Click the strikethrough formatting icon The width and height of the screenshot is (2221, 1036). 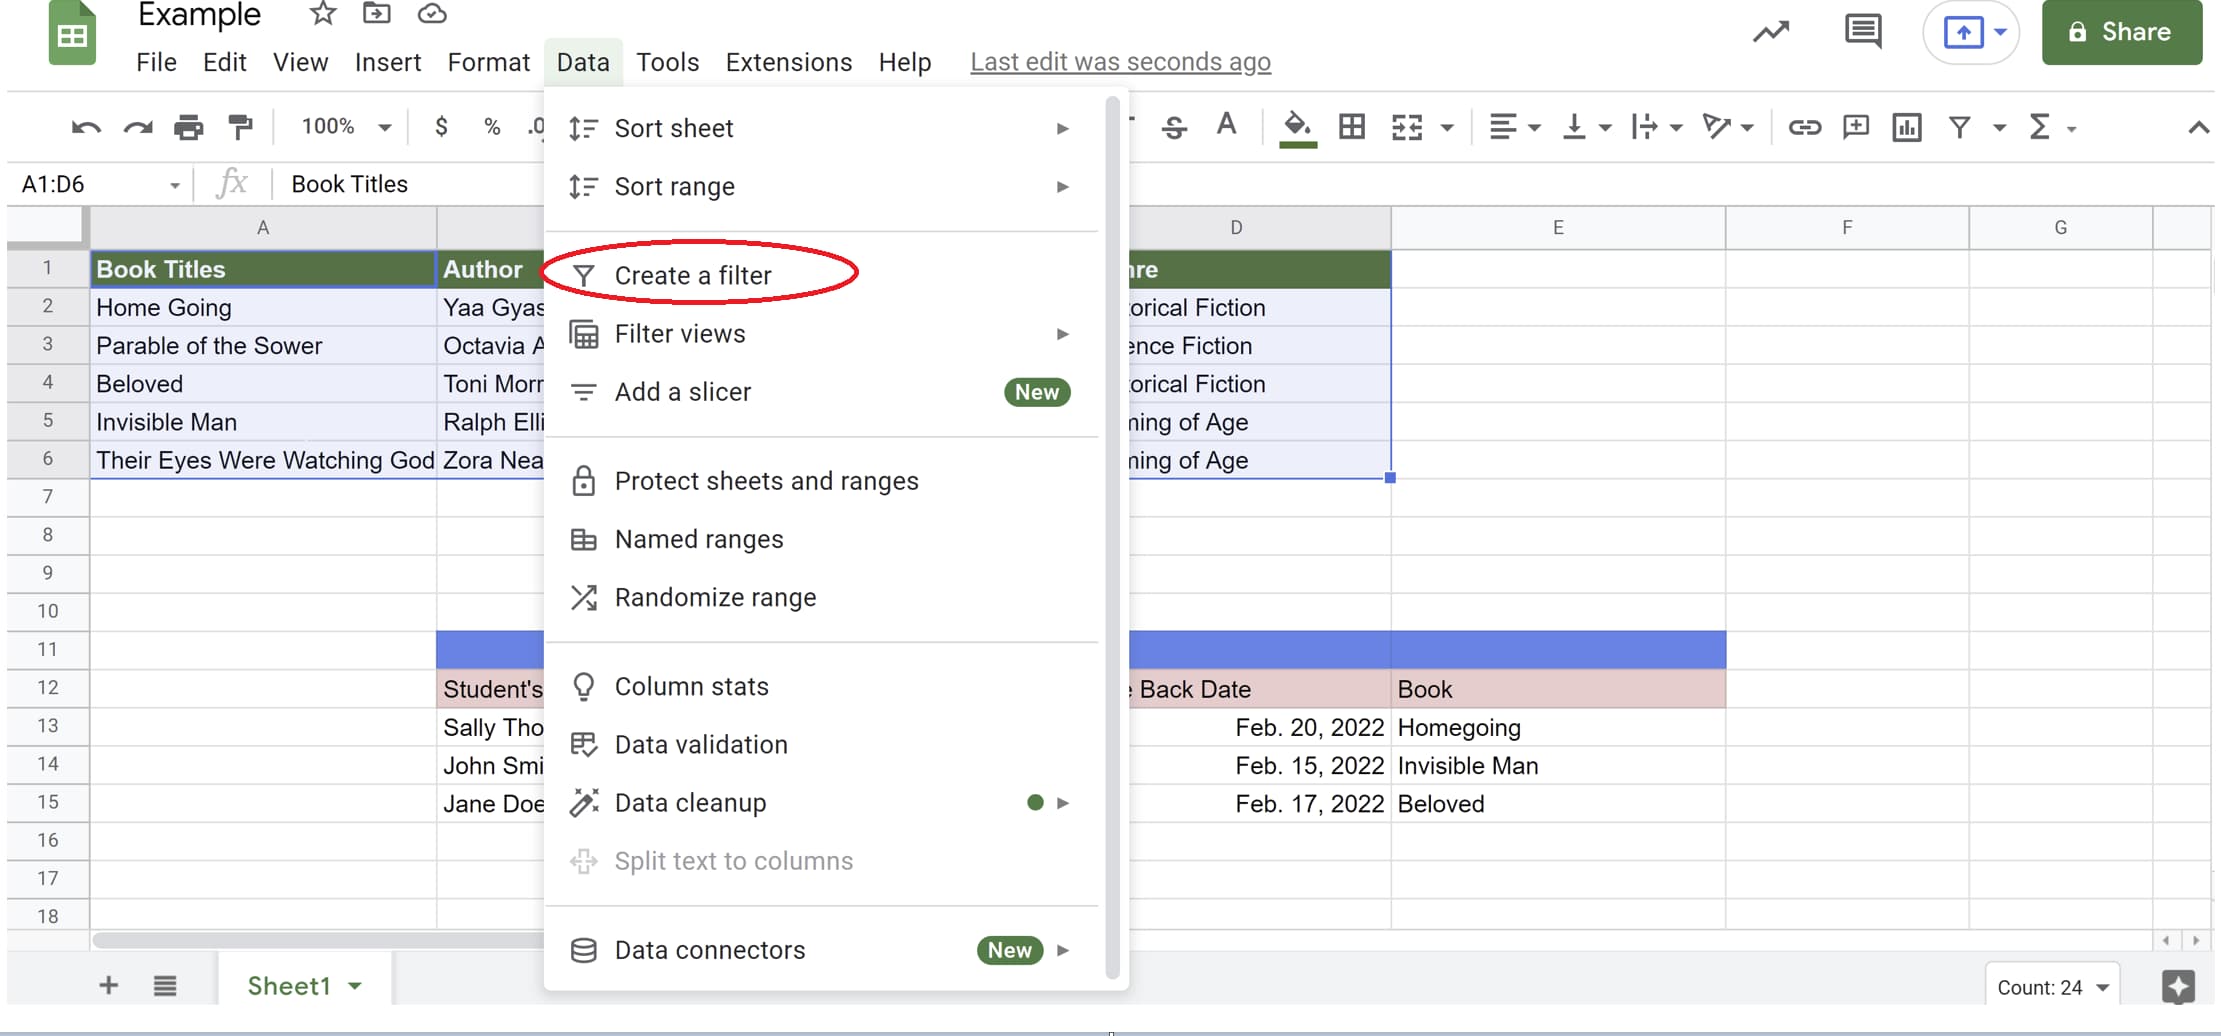tap(1174, 127)
